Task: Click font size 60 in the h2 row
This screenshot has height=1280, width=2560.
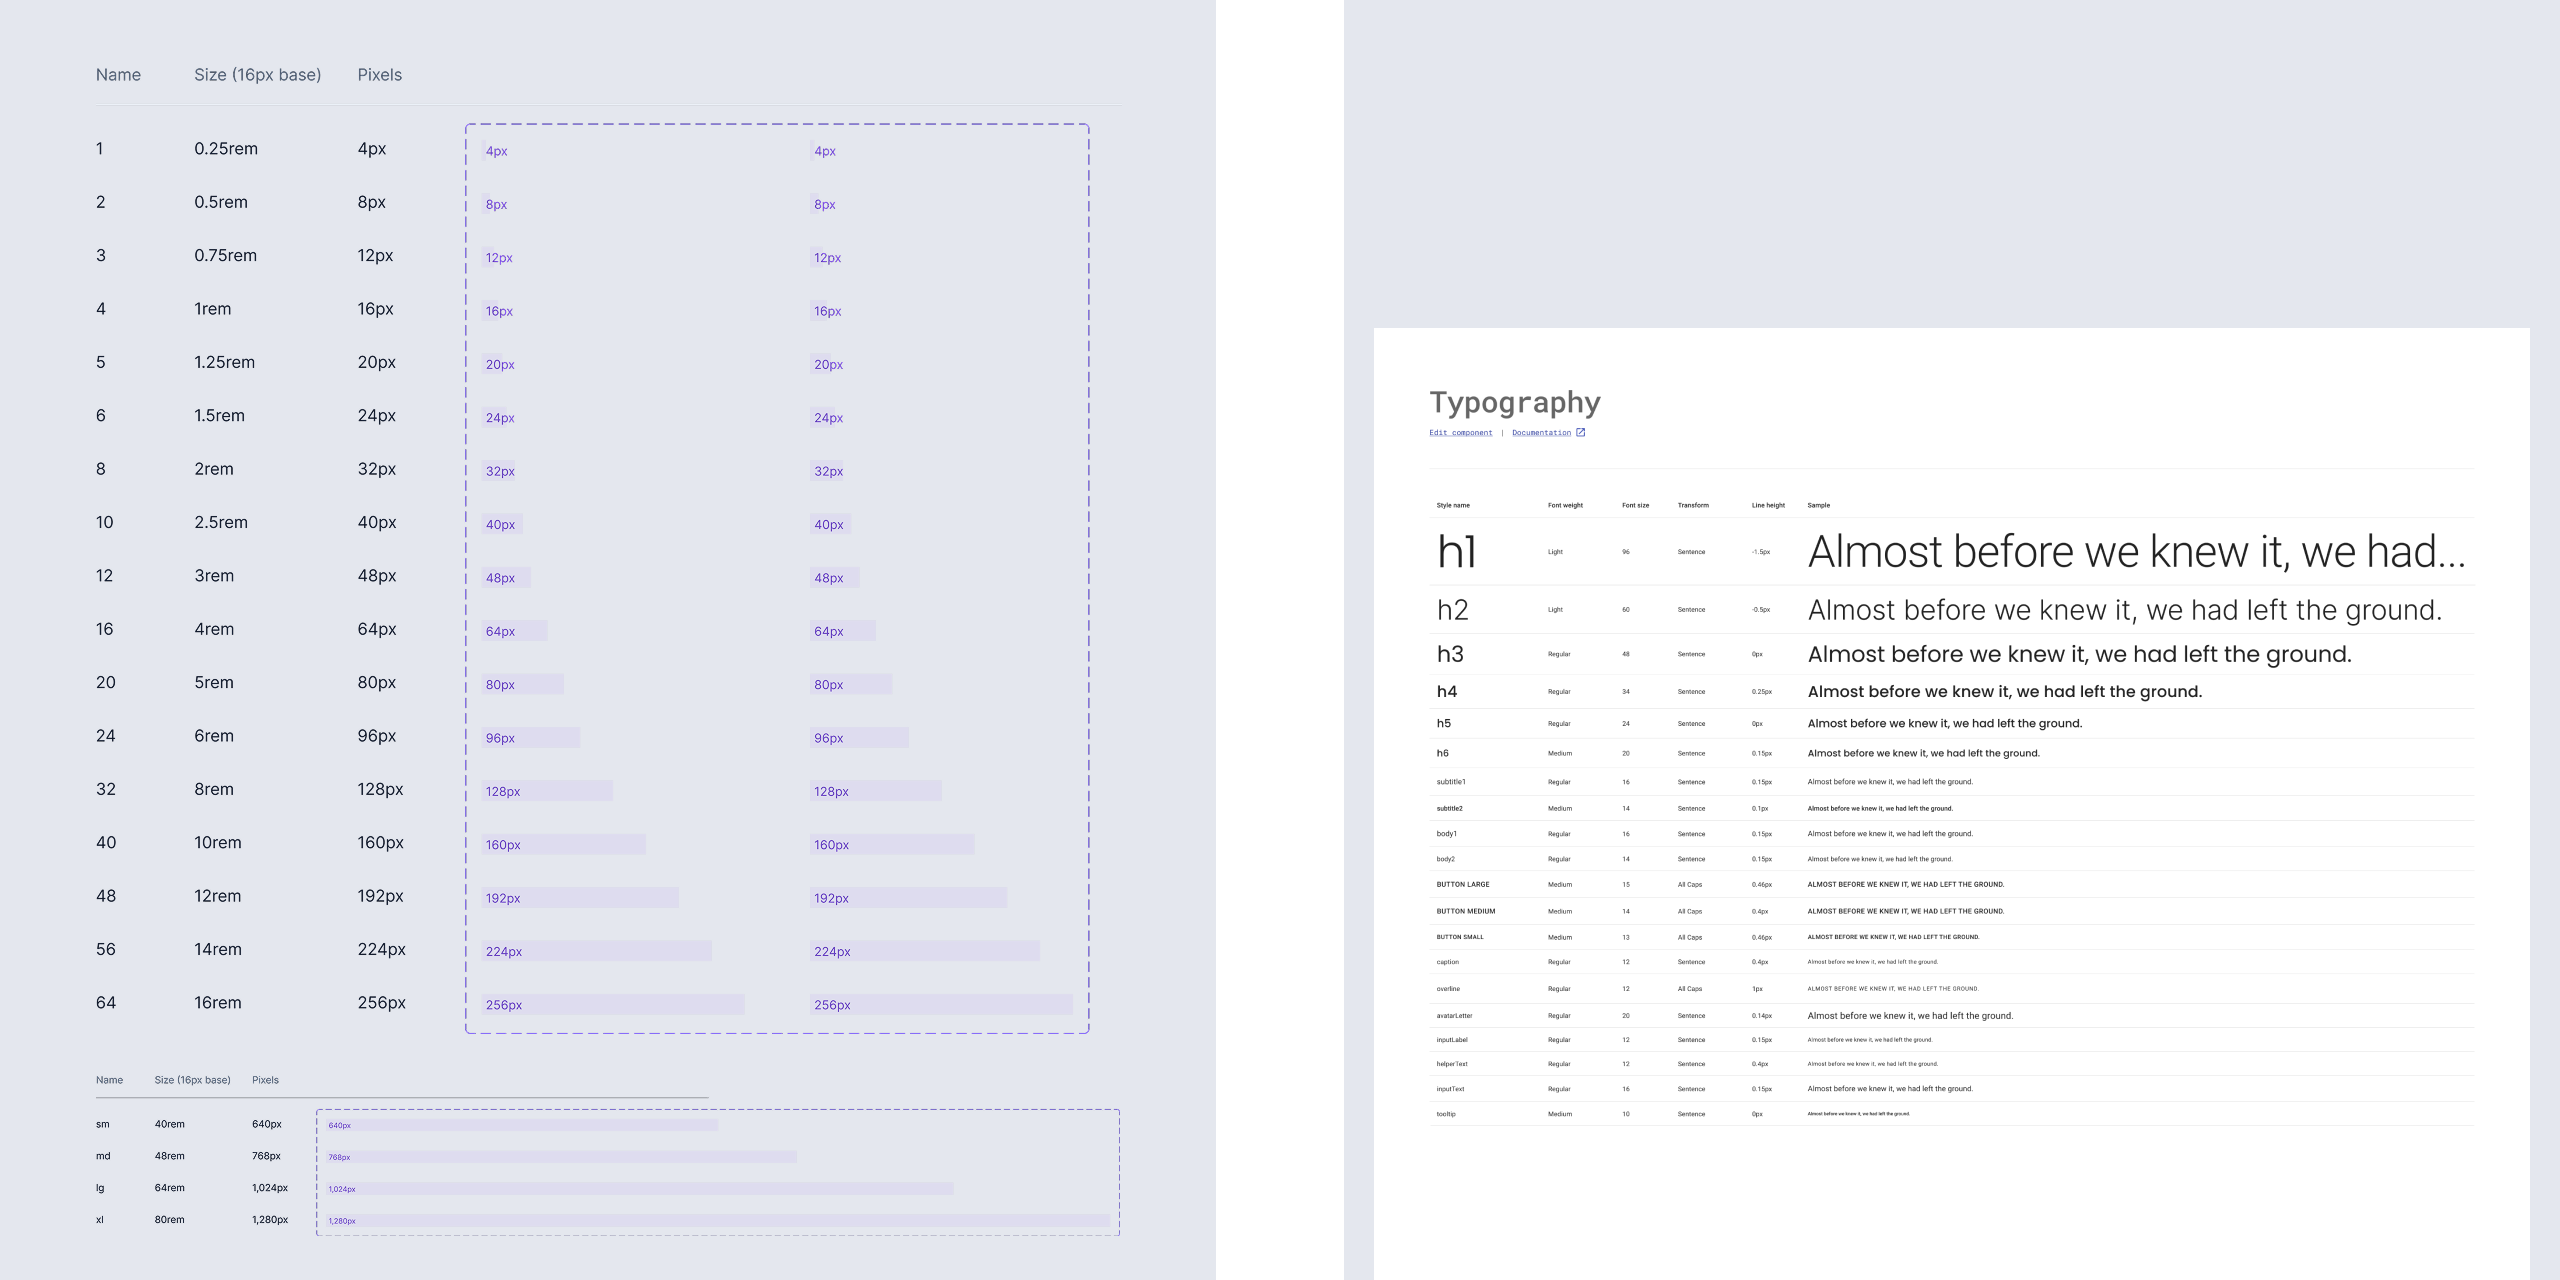Action: (1626, 610)
